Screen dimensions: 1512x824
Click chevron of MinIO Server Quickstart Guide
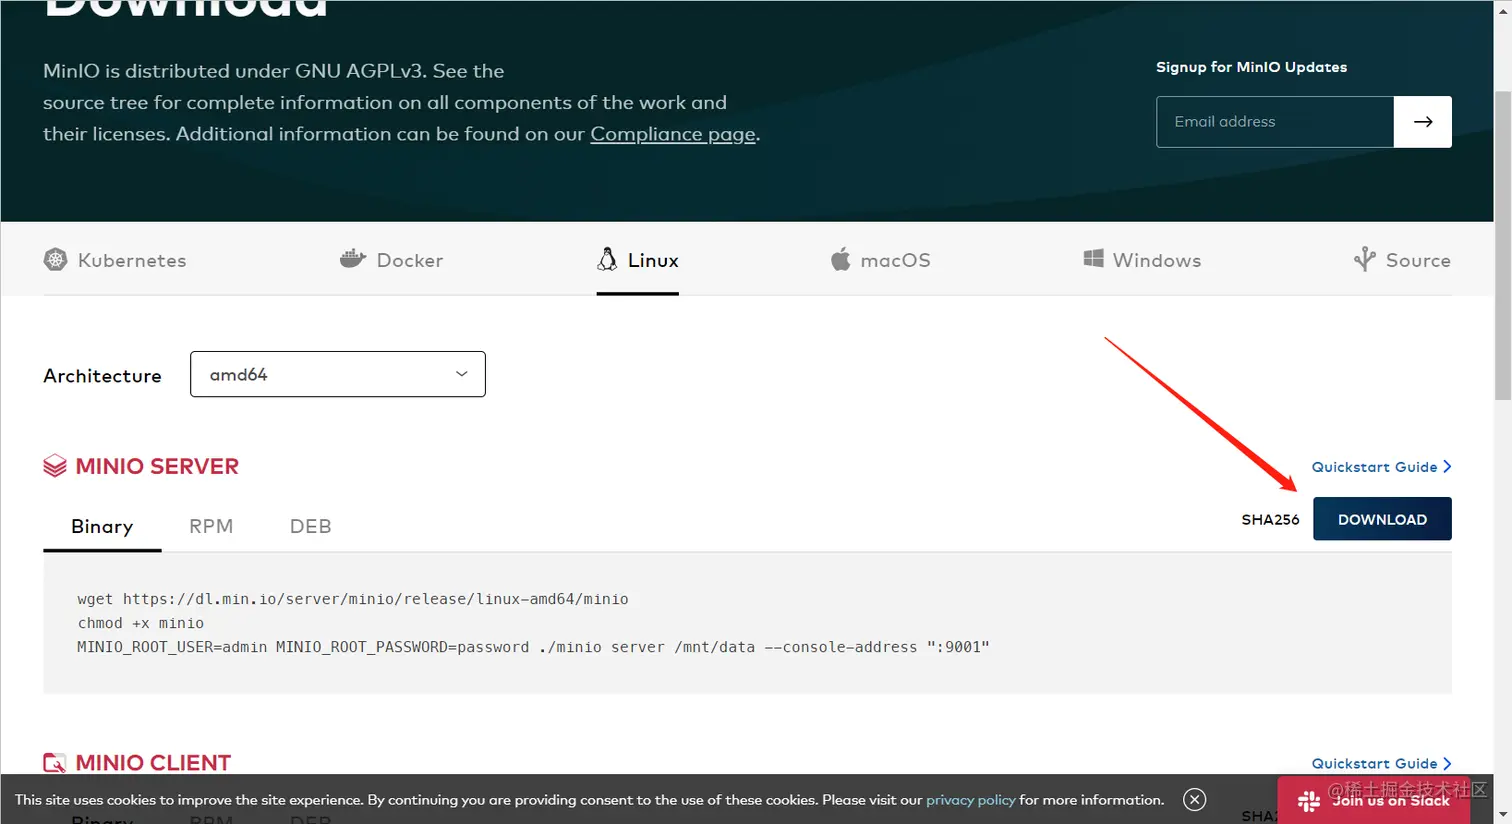1446,467
